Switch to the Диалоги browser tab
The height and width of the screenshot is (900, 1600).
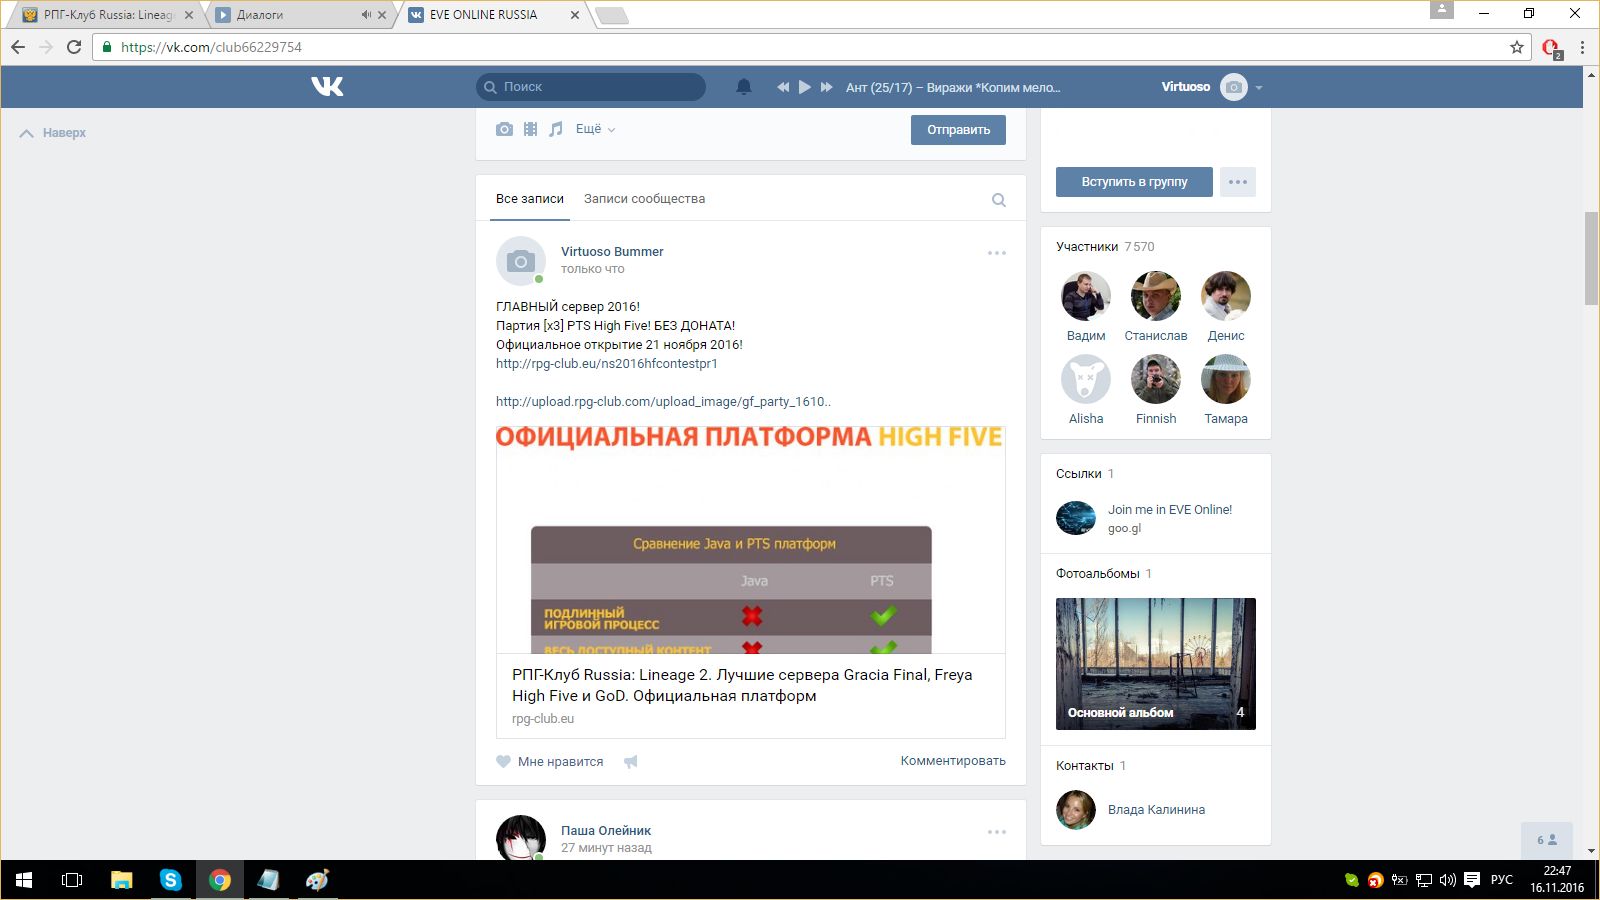(x=290, y=15)
